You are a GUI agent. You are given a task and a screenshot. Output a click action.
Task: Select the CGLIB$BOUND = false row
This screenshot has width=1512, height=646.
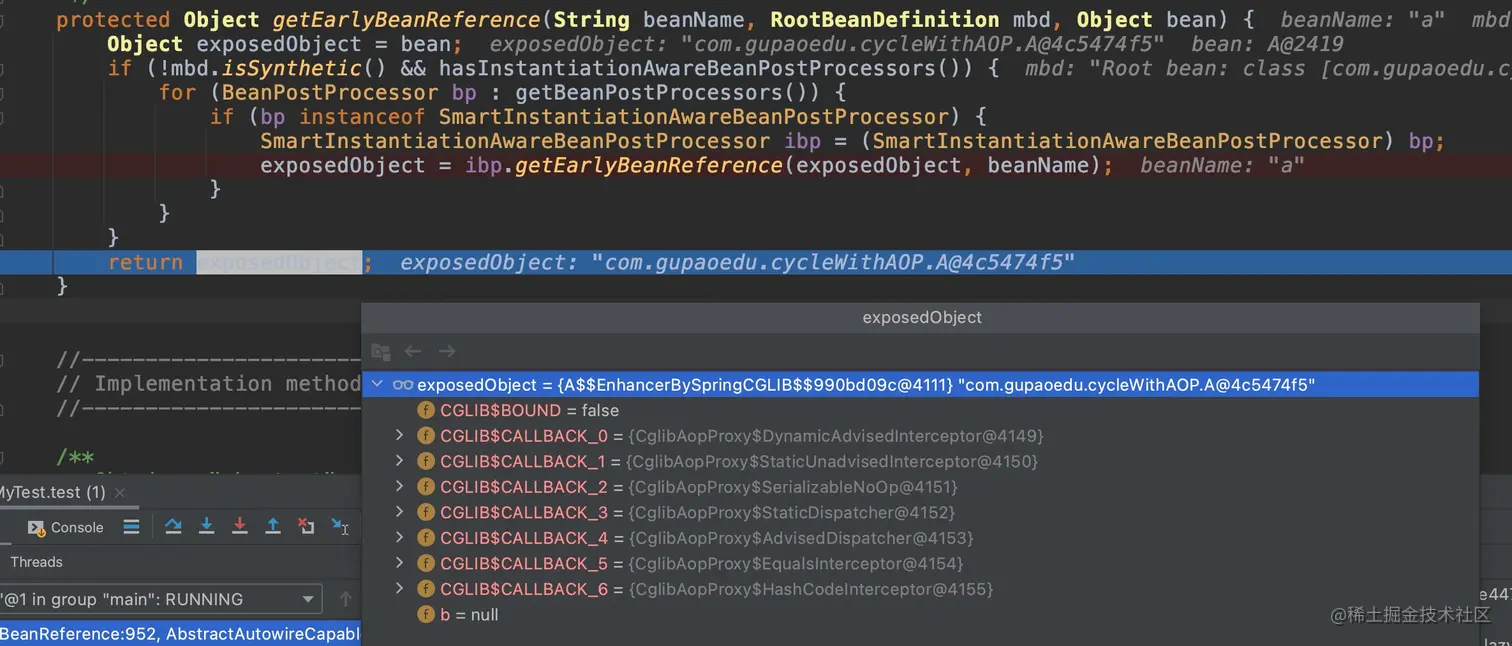point(920,410)
